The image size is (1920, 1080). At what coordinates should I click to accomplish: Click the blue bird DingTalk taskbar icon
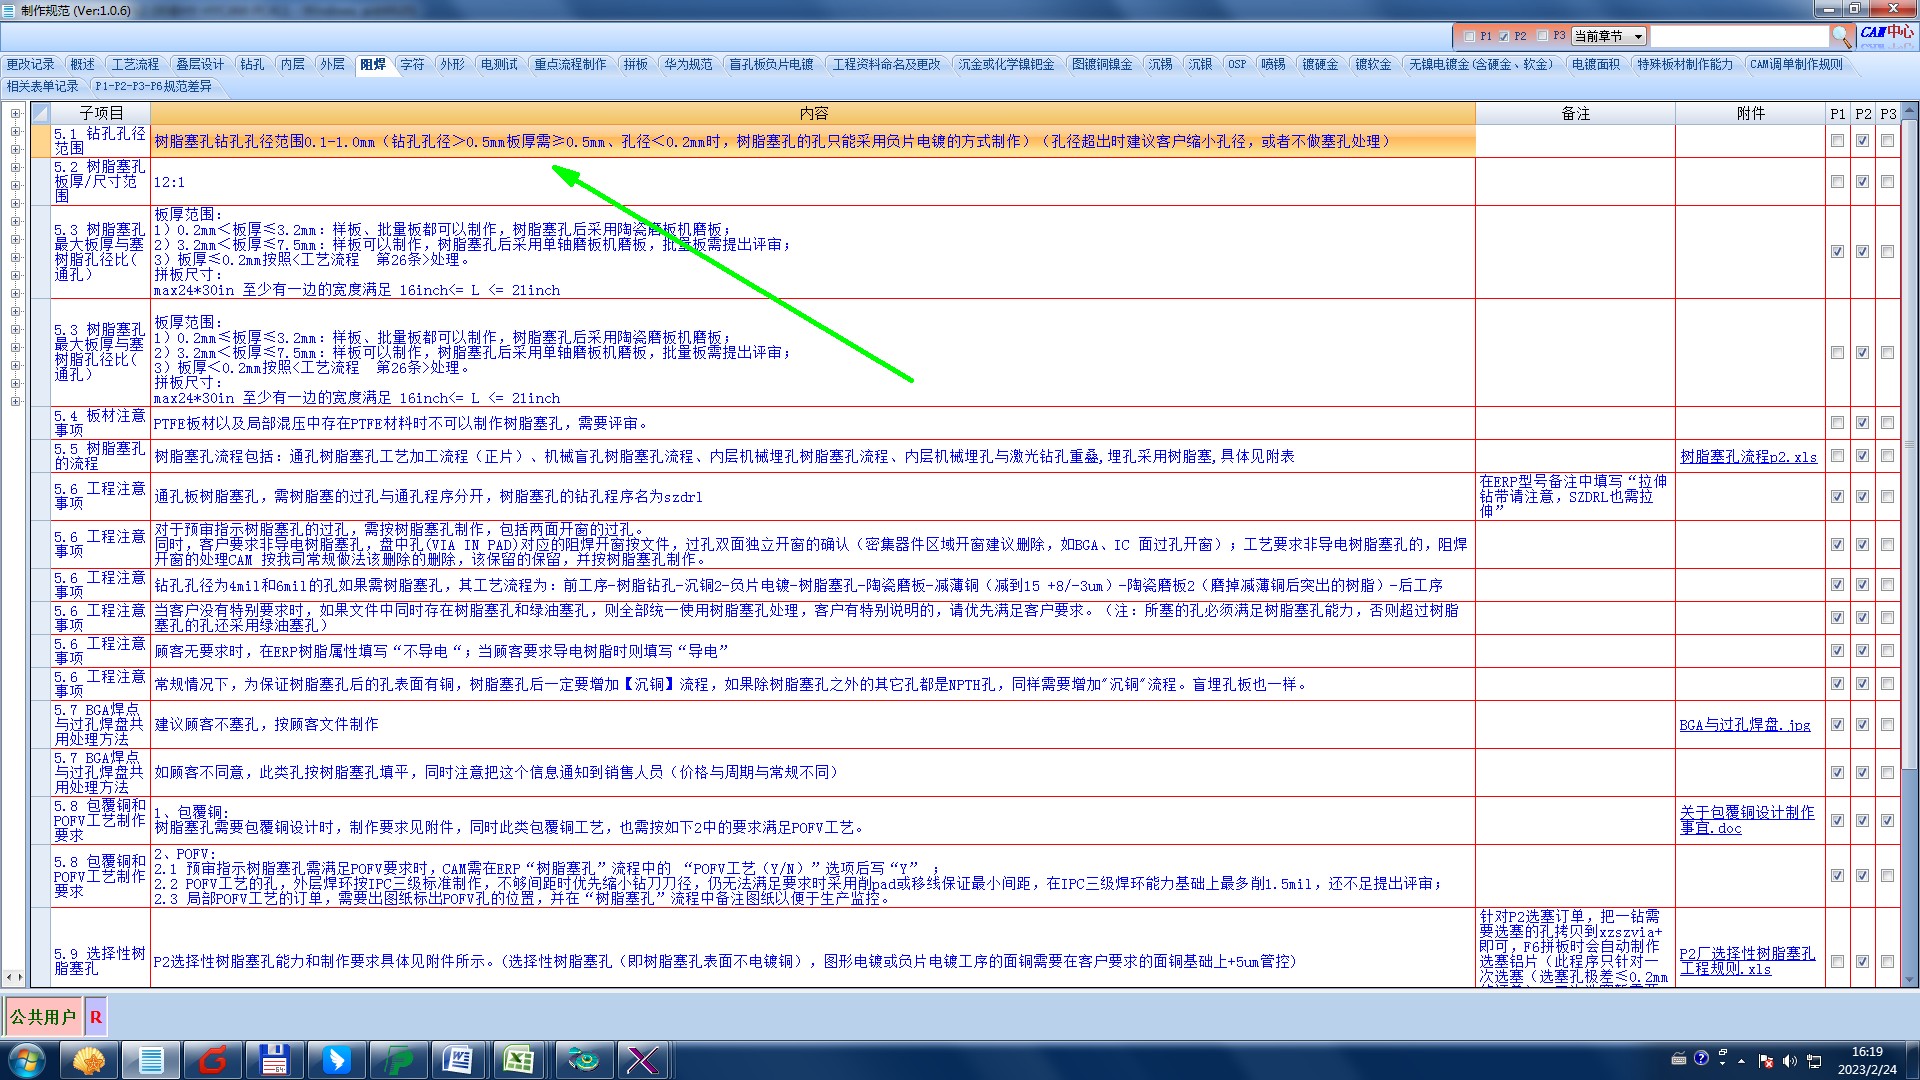tap(336, 1059)
